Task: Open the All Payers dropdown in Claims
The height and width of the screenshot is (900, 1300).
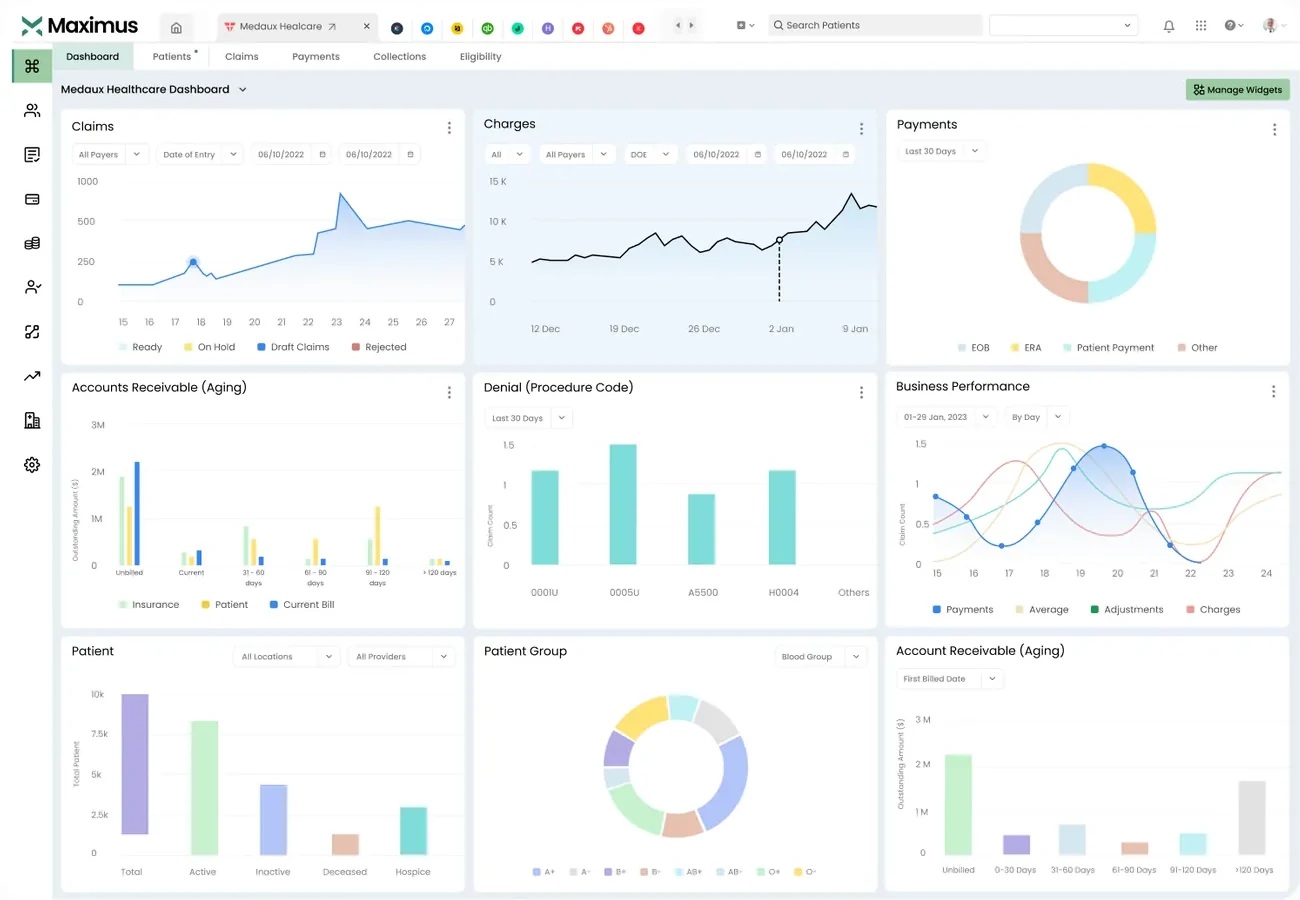Action: 111,154
